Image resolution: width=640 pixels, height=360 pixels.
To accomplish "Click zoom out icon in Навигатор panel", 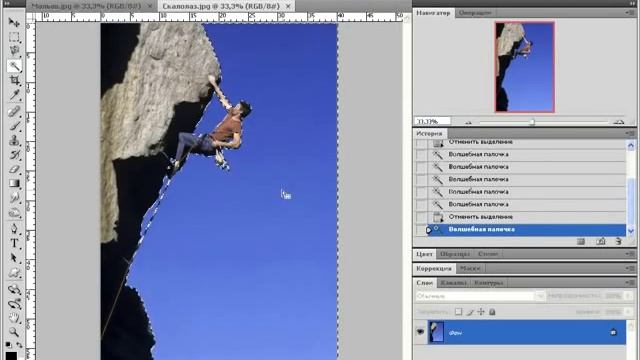I will point(468,122).
